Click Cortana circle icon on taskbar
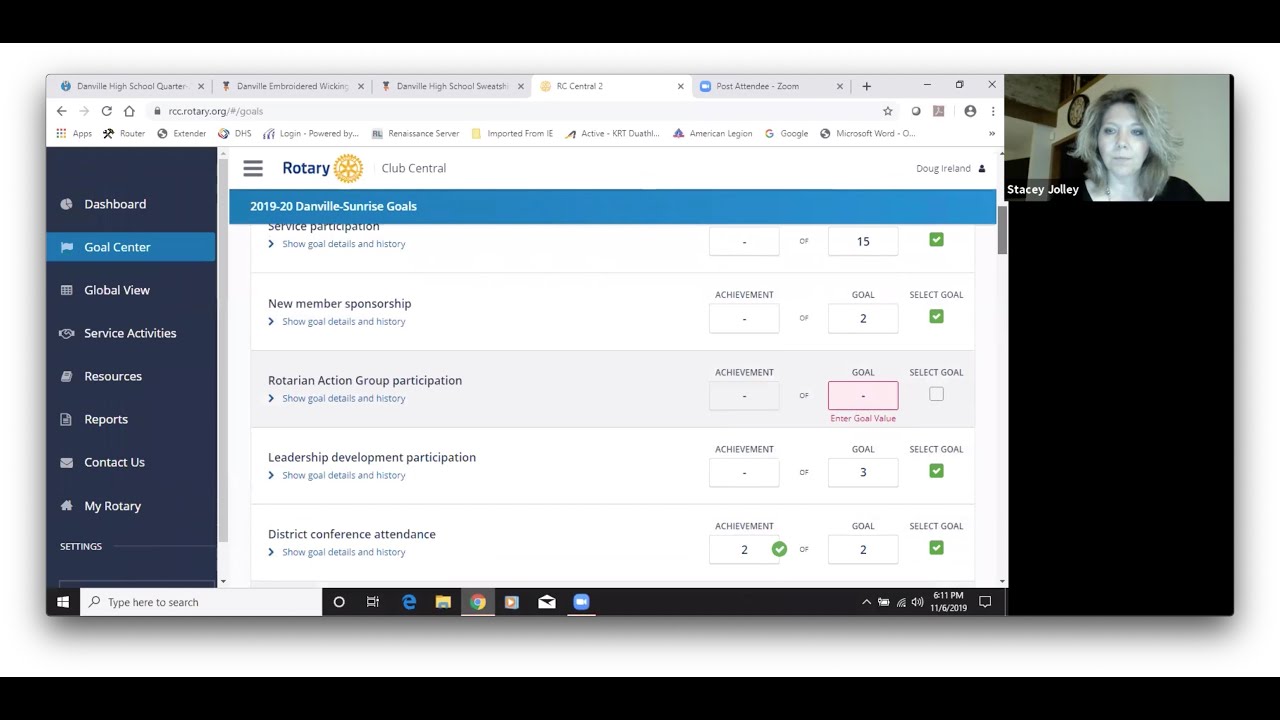The width and height of the screenshot is (1280, 720). tap(339, 602)
